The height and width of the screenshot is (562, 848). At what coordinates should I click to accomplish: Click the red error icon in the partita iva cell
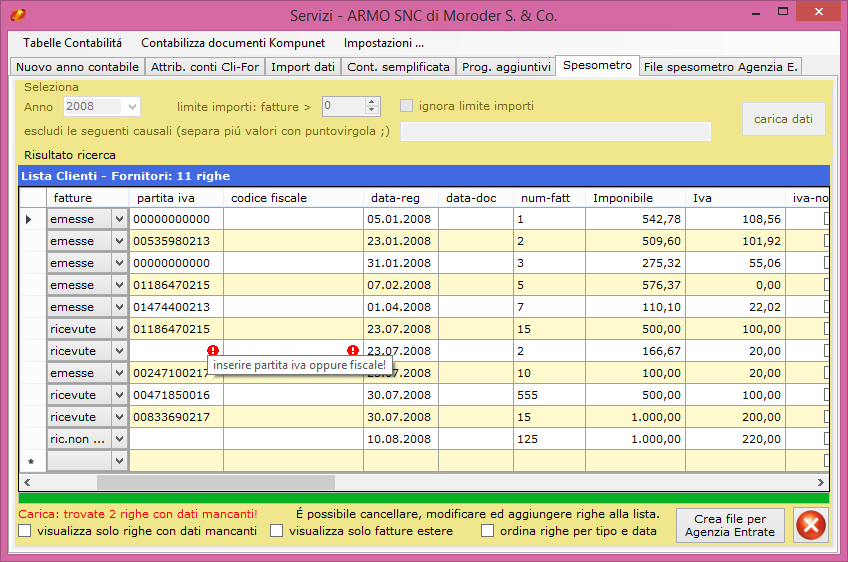[213, 351]
